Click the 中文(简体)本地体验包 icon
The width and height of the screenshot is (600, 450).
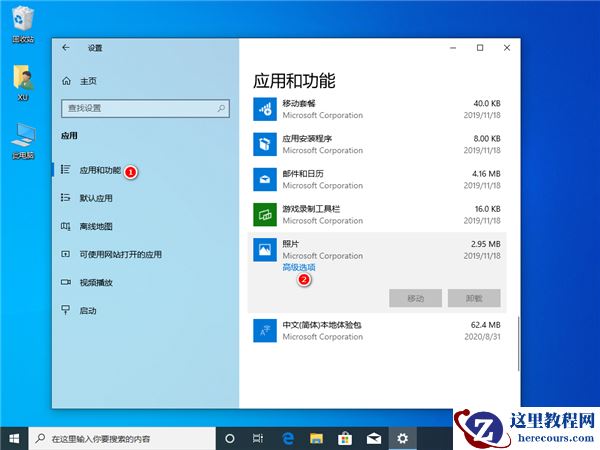(265, 331)
